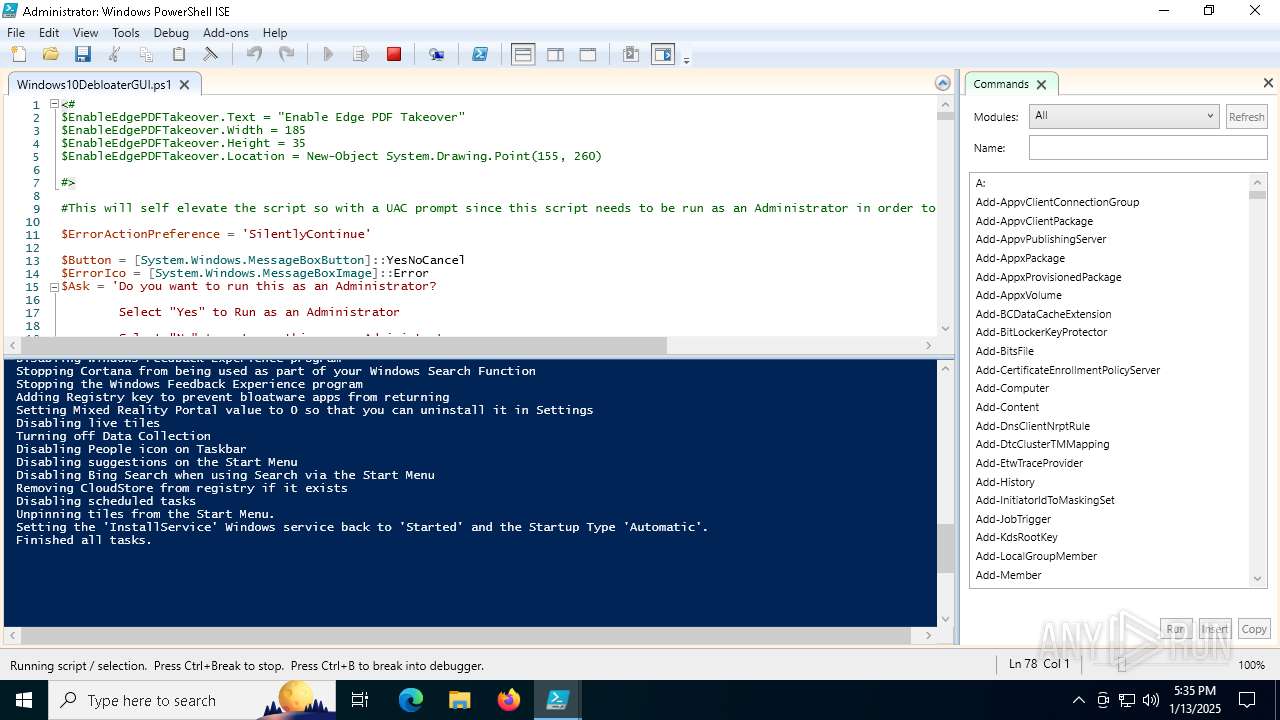This screenshot has width=1280, height=720.
Task: Select Add-AppxPackage in the commands list
Action: click(1020, 258)
